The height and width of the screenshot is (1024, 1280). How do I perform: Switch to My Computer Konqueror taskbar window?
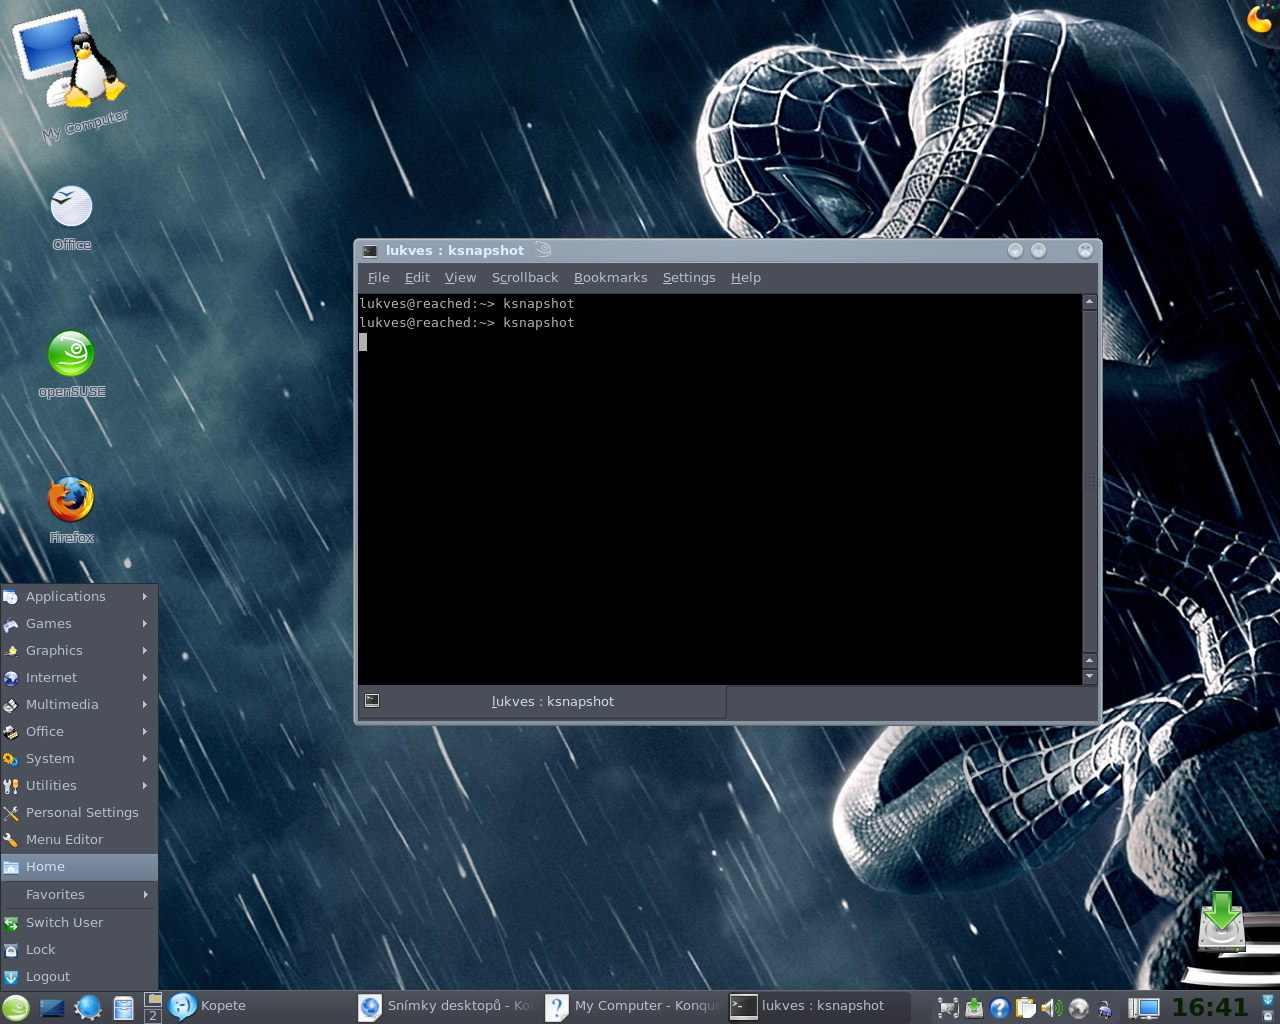(634, 1006)
